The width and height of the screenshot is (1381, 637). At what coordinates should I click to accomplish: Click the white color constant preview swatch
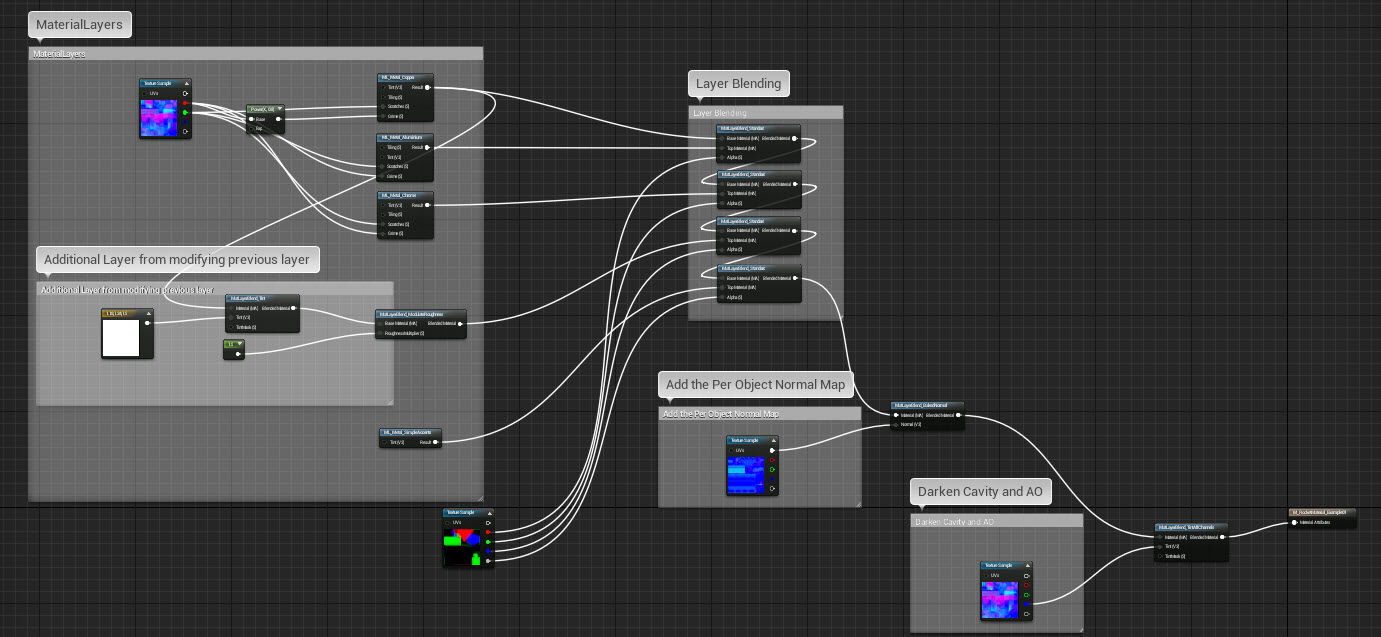122,339
